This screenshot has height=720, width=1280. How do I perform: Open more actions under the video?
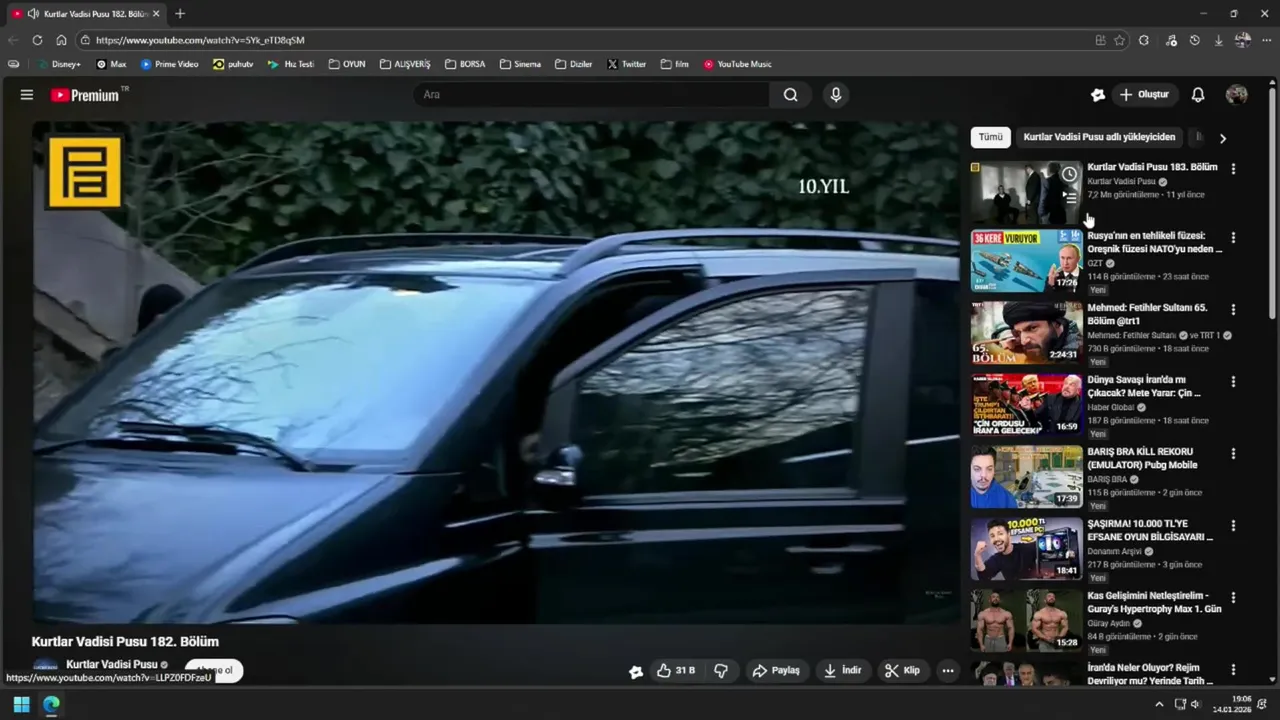click(948, 671)
